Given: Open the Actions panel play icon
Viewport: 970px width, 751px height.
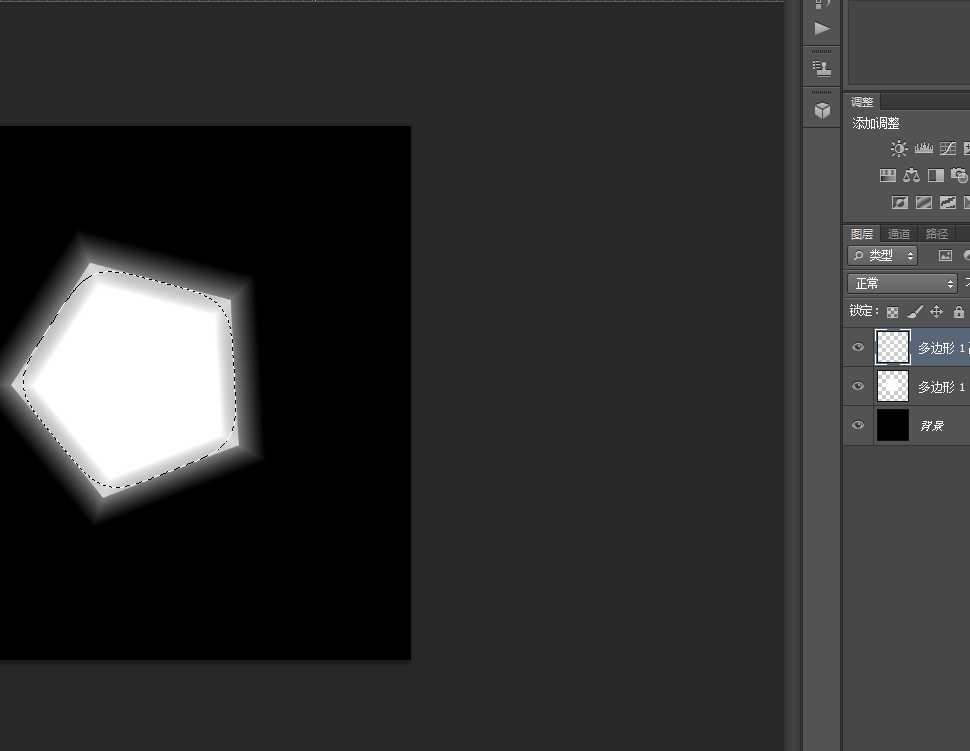Looking at the screenshot, I should tap(822, 28).
